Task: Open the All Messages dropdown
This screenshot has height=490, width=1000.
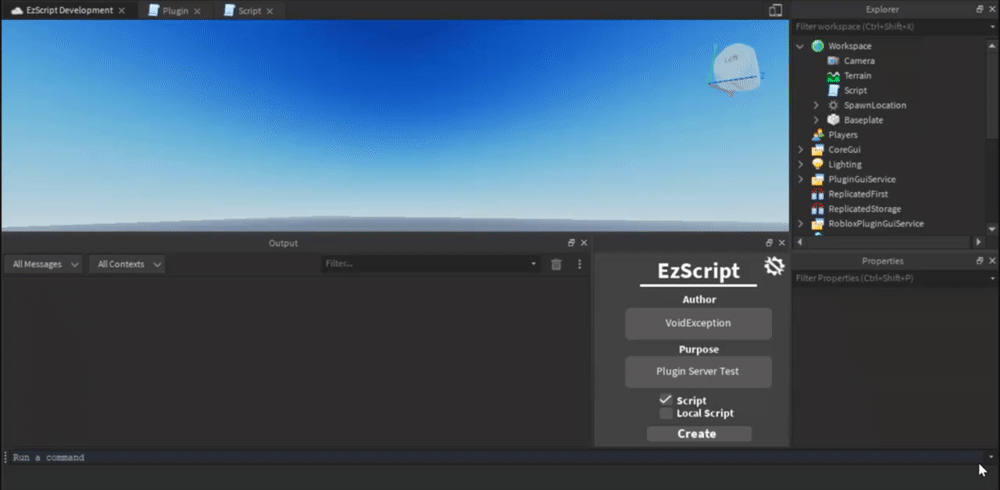Action: click(x=43, y=264)
